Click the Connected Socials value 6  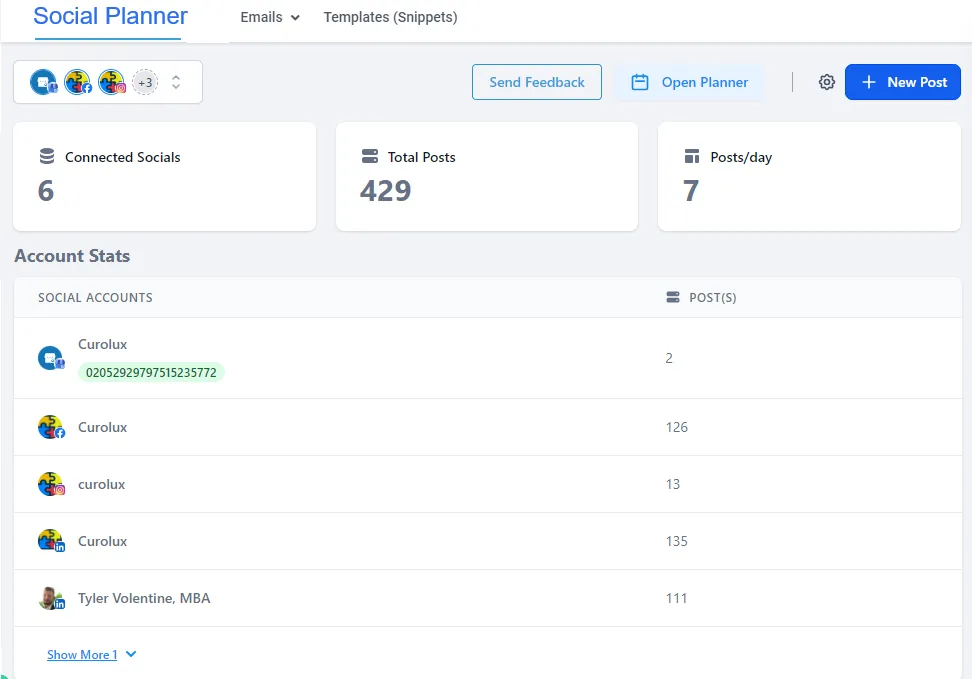tap(46, 191)
